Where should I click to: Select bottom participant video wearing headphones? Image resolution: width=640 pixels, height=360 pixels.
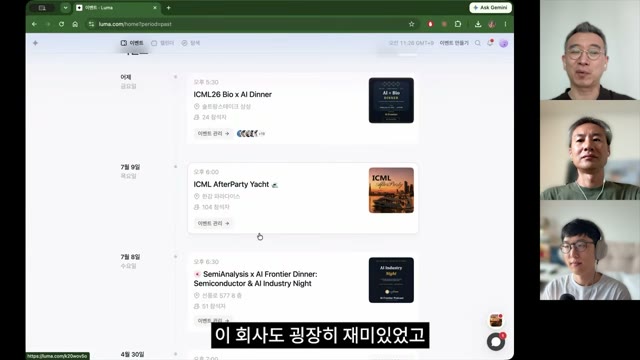tap(590, 250)
